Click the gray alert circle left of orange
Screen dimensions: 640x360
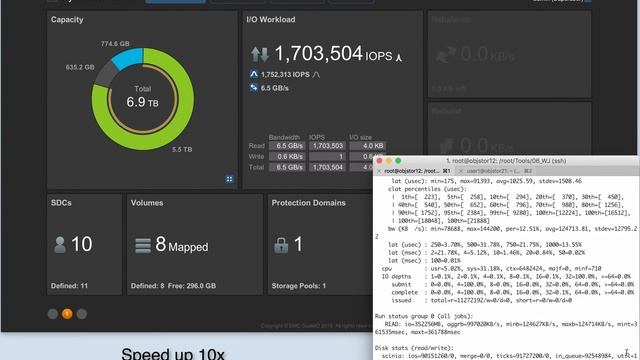[x=53, y=313]
